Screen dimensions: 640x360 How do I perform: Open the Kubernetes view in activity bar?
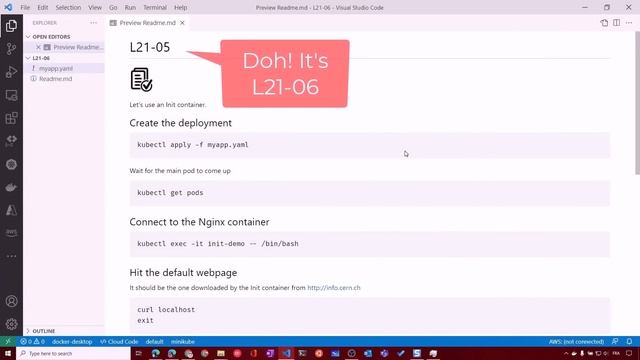tap(11, 164)
